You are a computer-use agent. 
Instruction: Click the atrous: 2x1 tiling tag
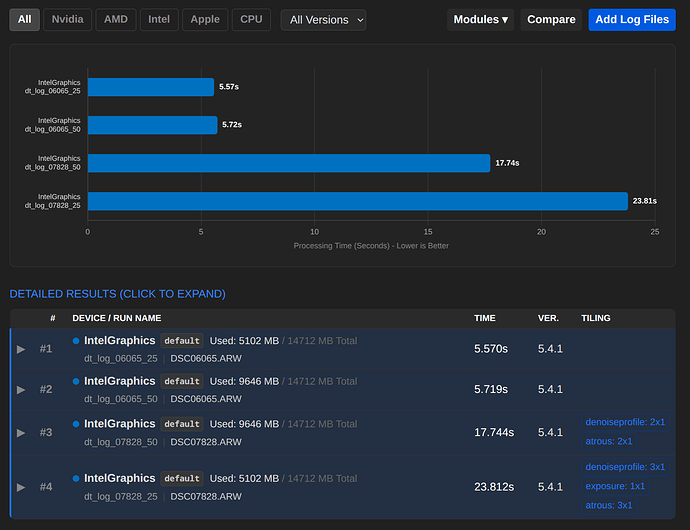click(x=609, y=441)
